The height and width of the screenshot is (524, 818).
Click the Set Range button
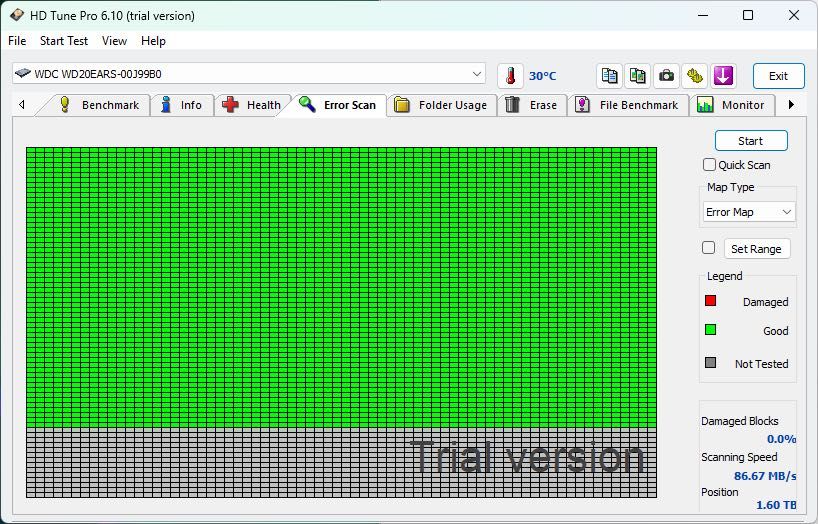756,249
